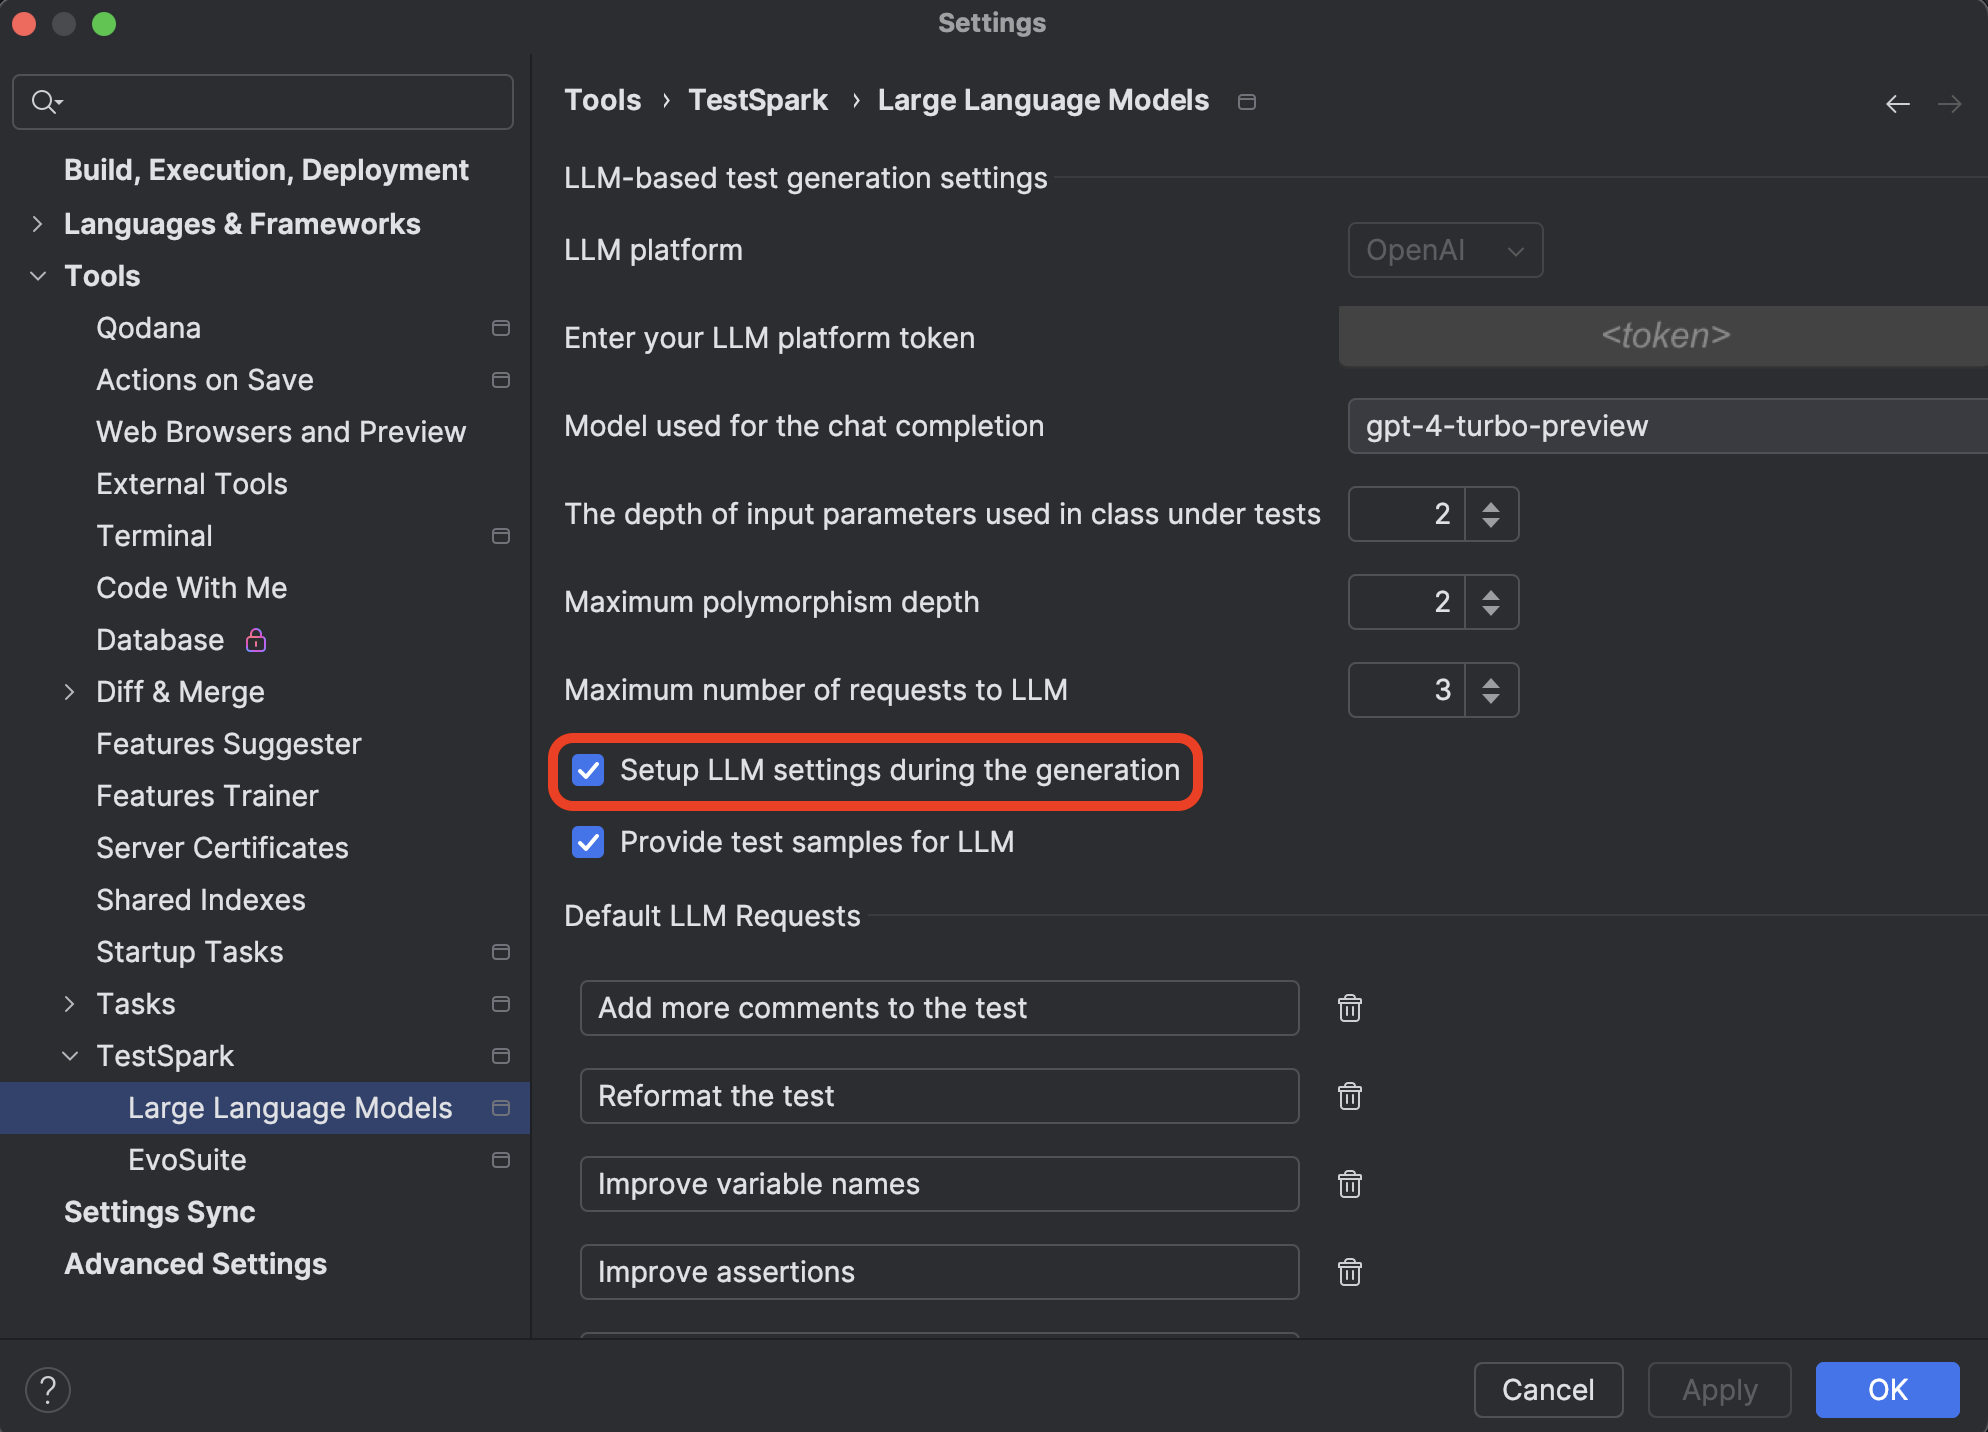This screenshot has width=1988, height=1432.
Task: Collapse the Tools section
Action: coord(38,276)
